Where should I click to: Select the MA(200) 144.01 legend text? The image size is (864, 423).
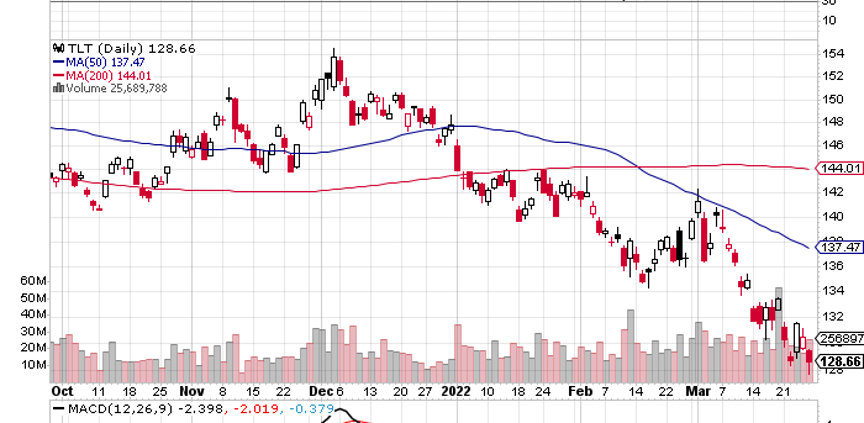pos(105,75)
